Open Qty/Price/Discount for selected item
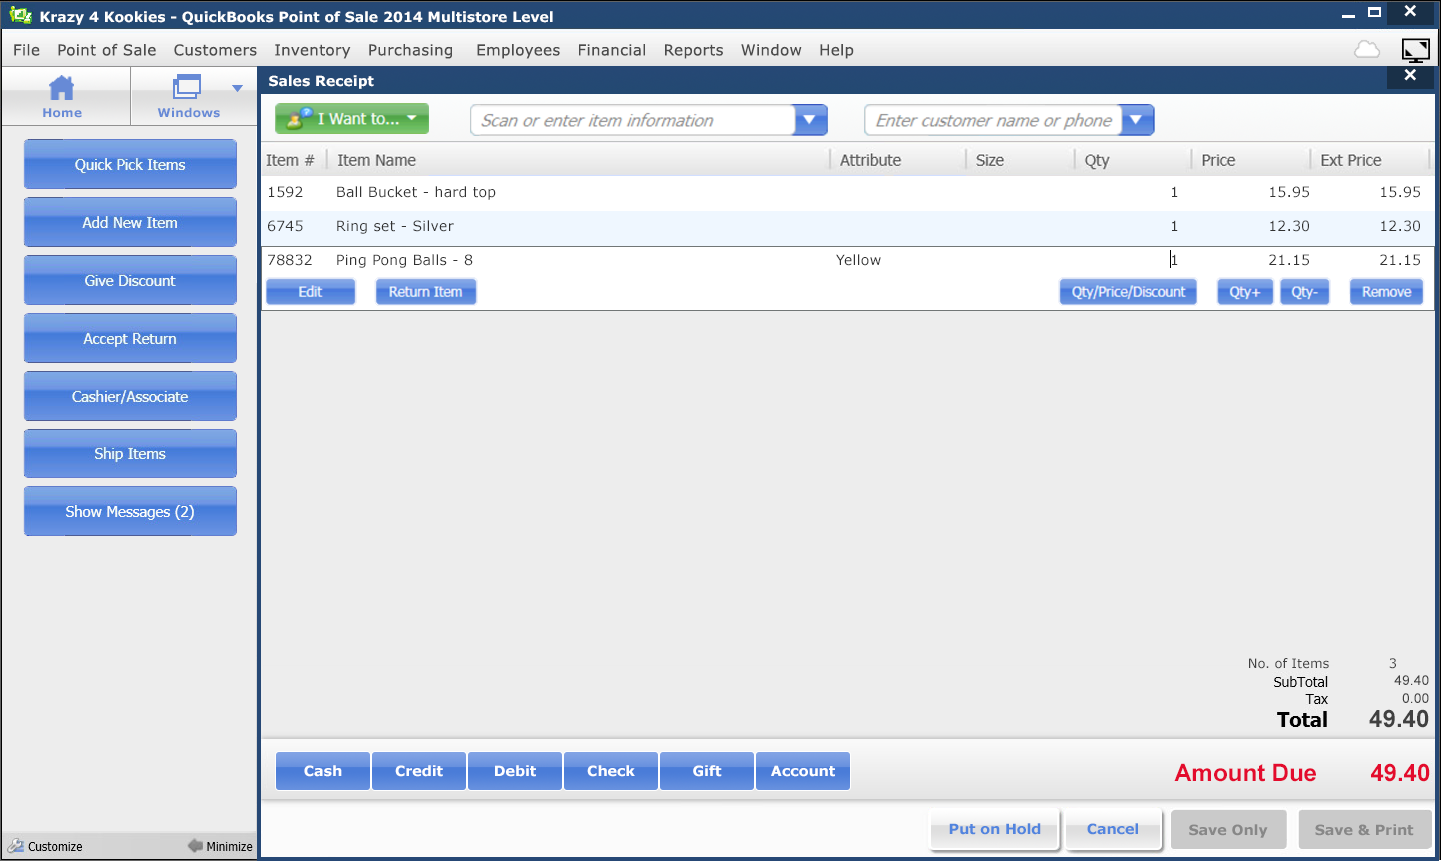 coord(1128,292)
